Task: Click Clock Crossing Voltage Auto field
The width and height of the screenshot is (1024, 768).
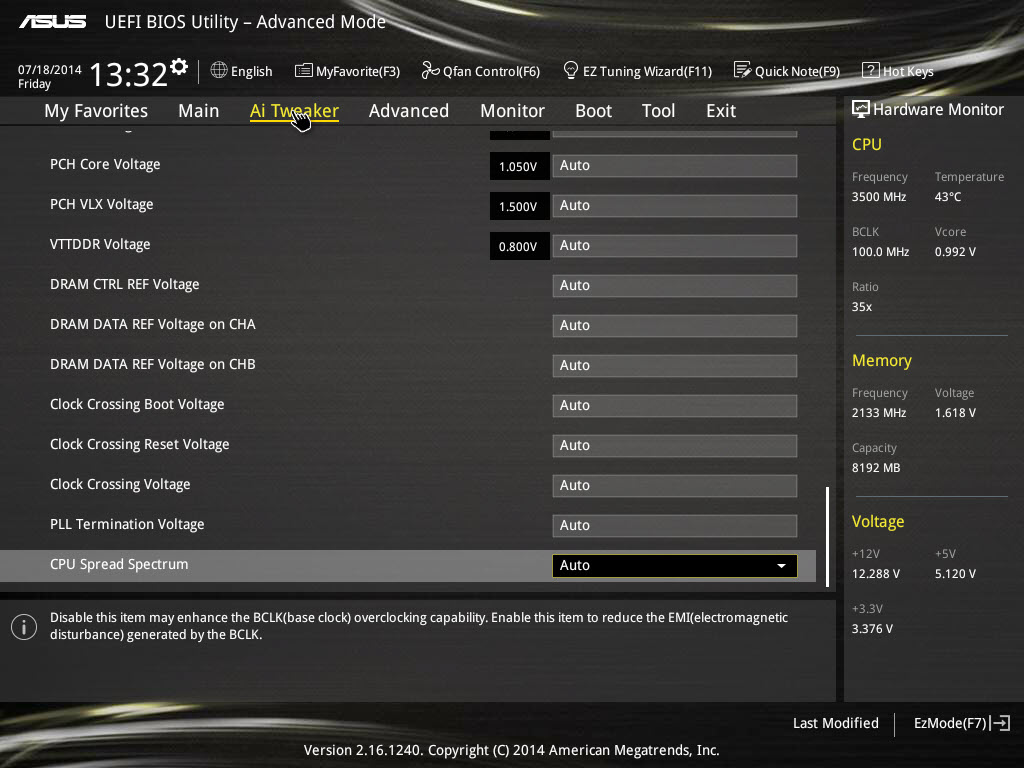Action: (x=675, y=485)
